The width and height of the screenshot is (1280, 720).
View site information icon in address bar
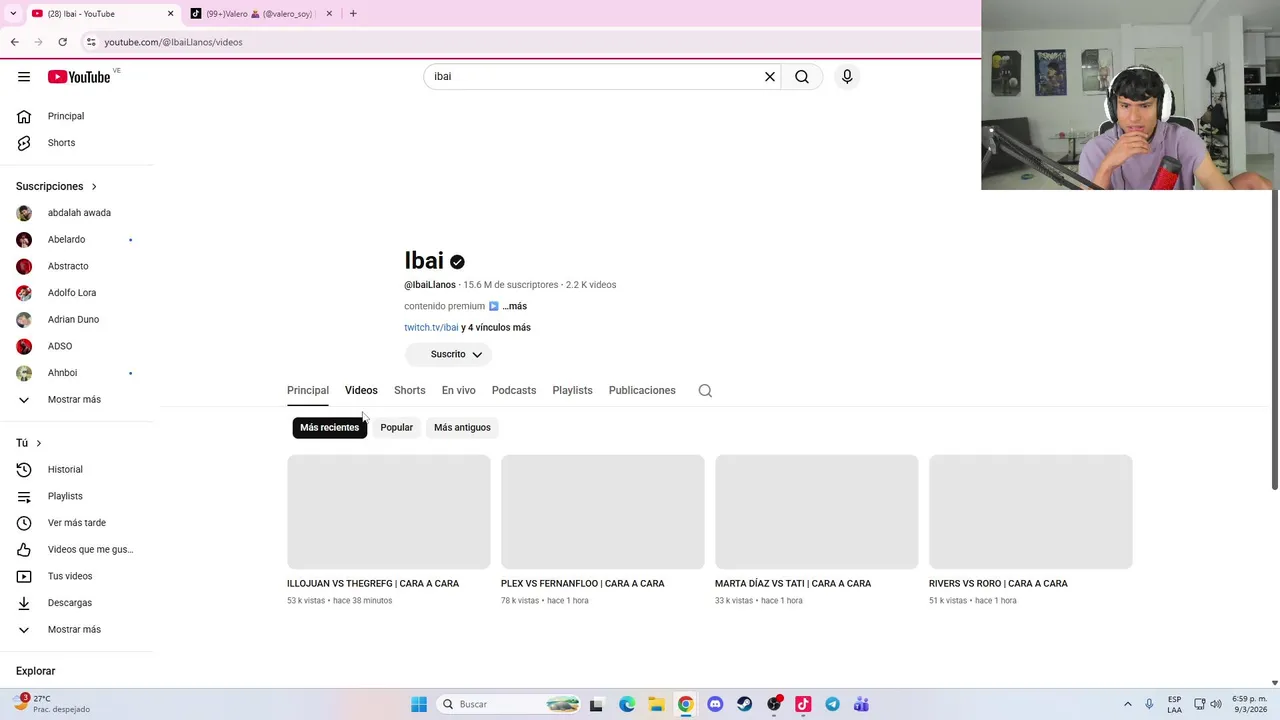pos(90,42)
